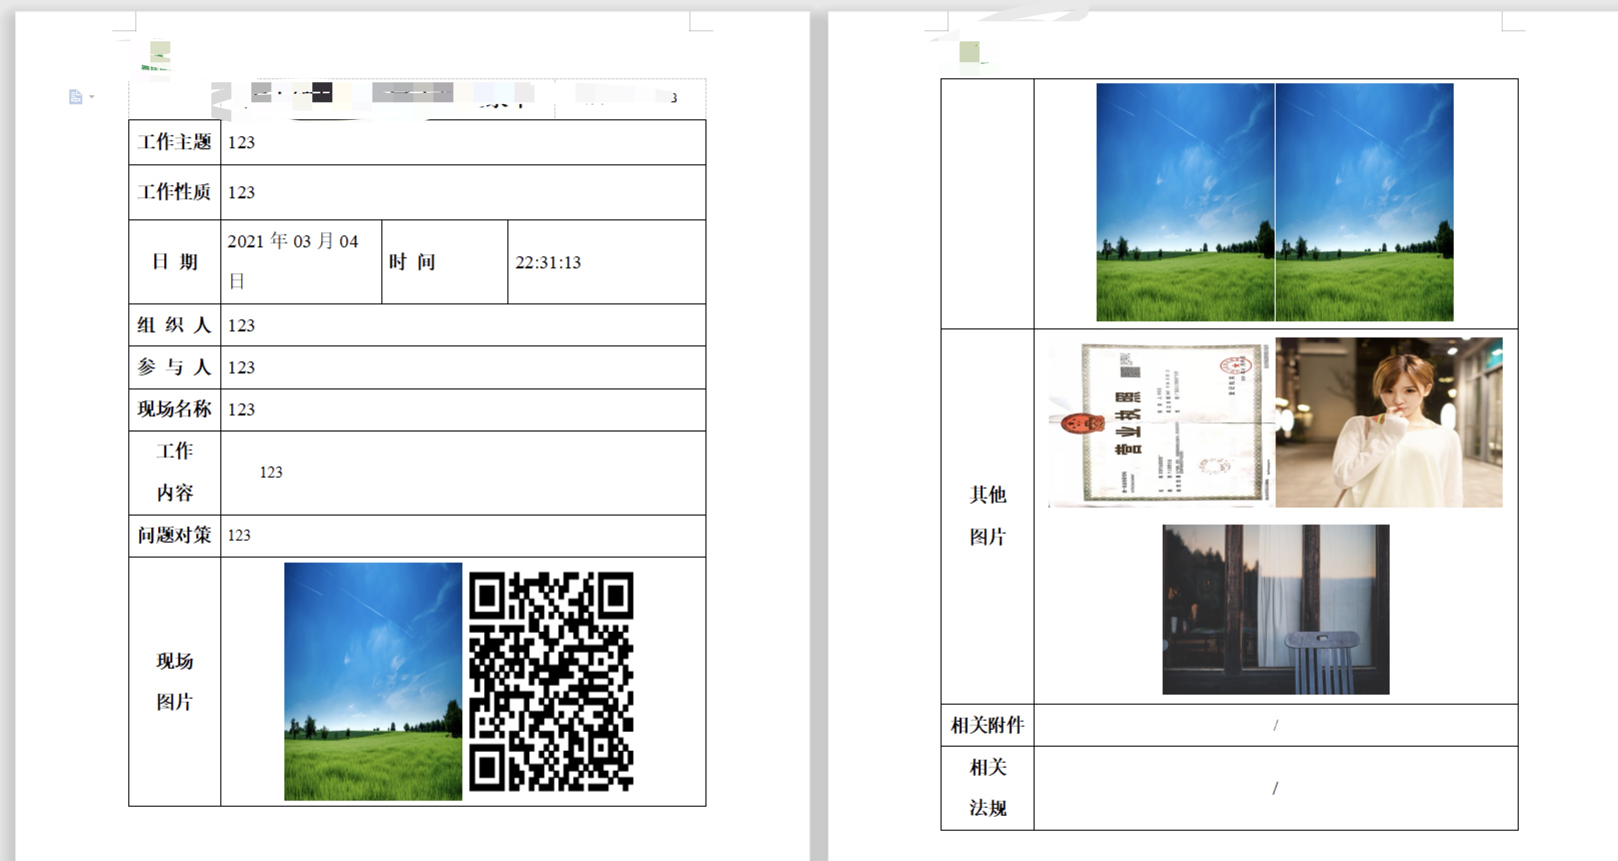Click the header logo image on page one
1618x861 pixels.
point(156,56)
